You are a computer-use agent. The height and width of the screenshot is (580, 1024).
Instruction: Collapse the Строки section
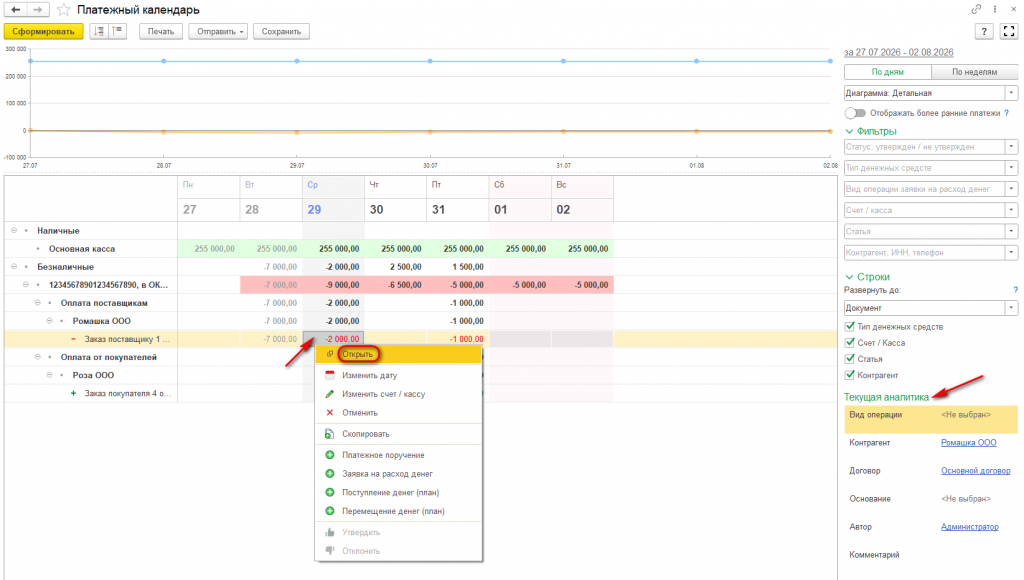pos(850,277)
